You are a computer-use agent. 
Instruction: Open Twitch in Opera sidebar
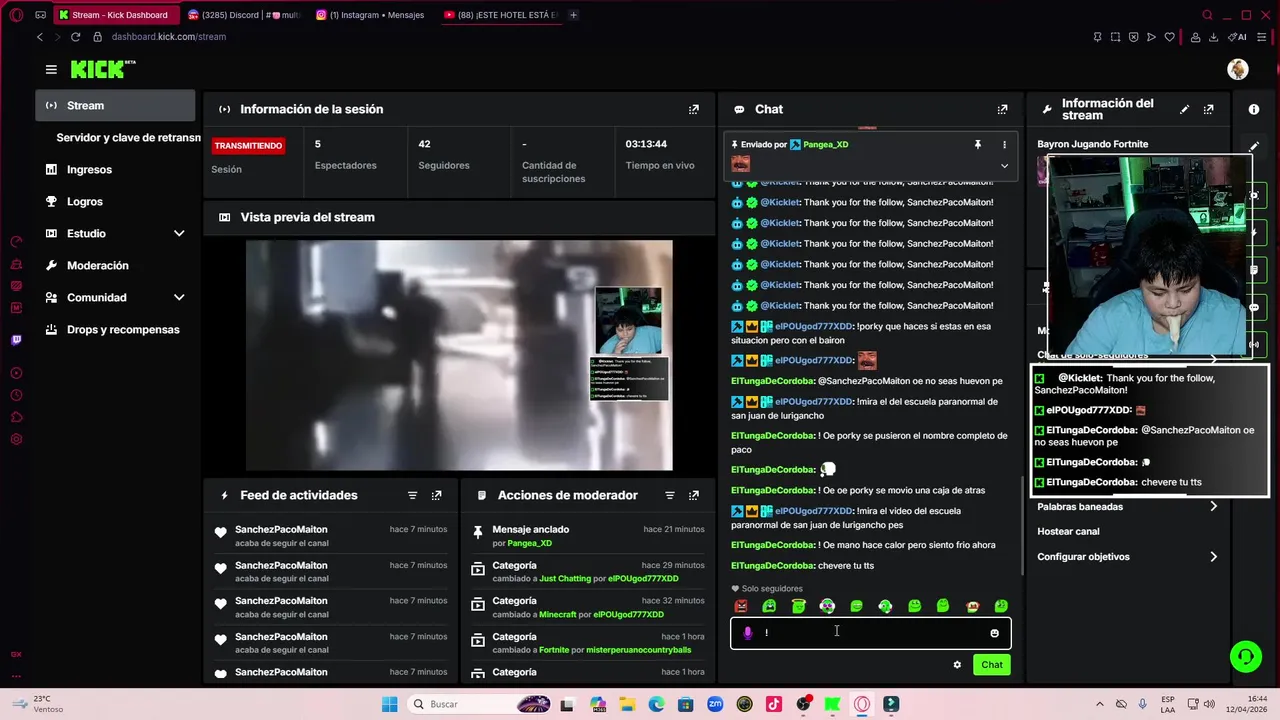[x=16, y=340]
